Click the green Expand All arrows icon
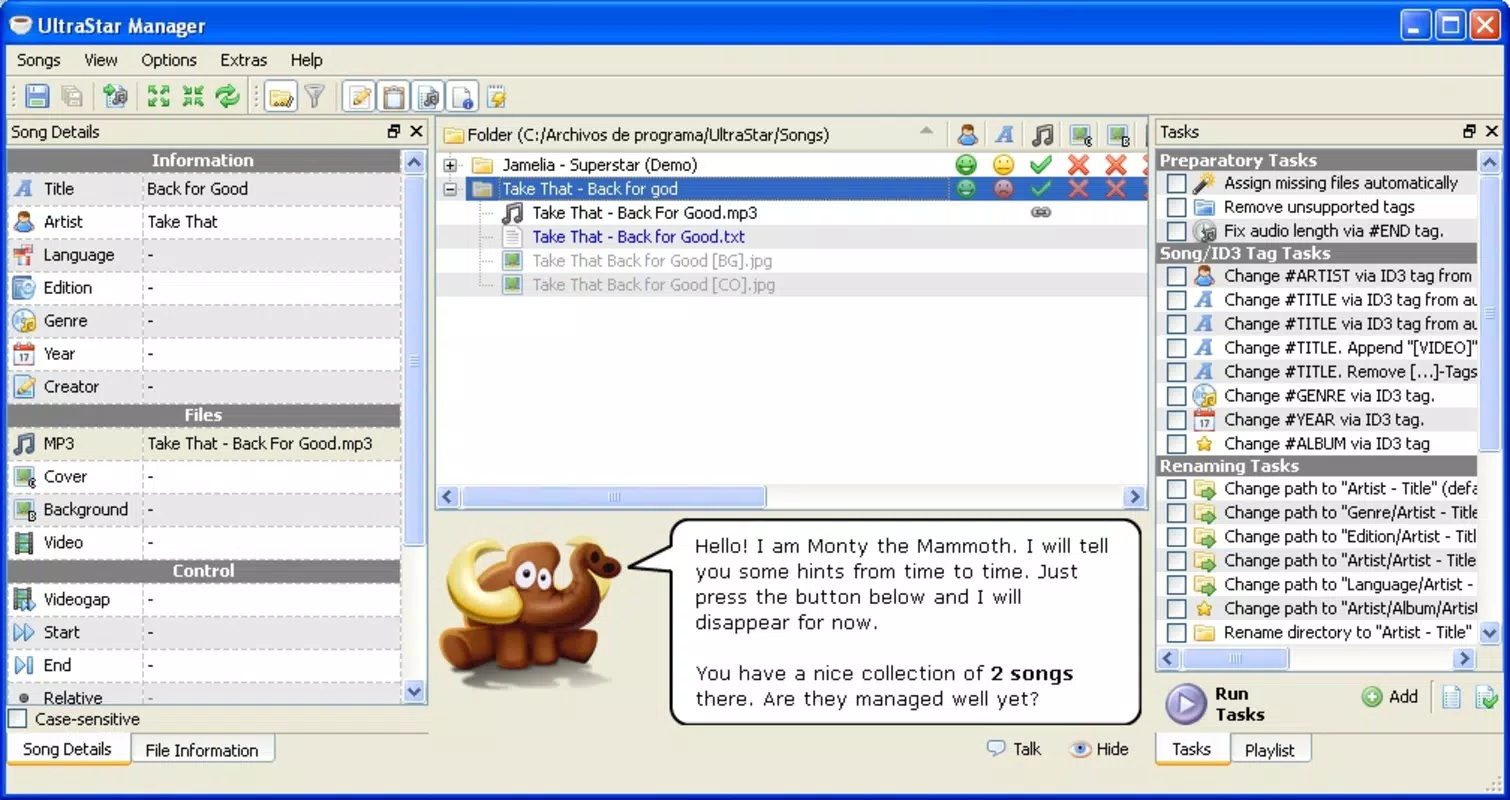Screen dimensions: 1510x800 [x=158, y=96]
